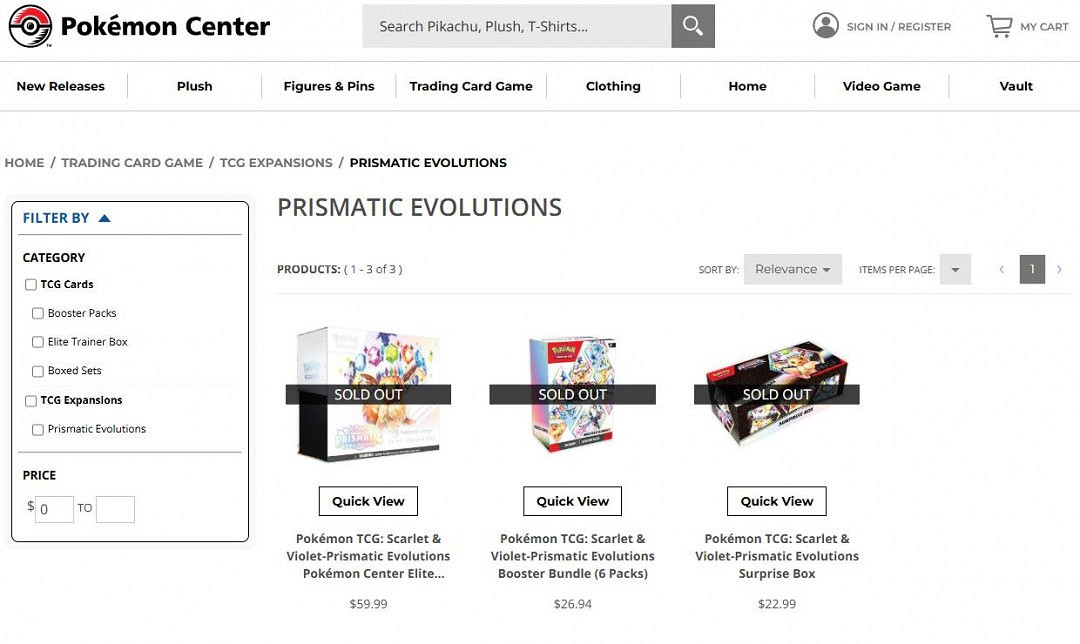Open the Plush menu
1080x644 pixels.
click(194, 86)
